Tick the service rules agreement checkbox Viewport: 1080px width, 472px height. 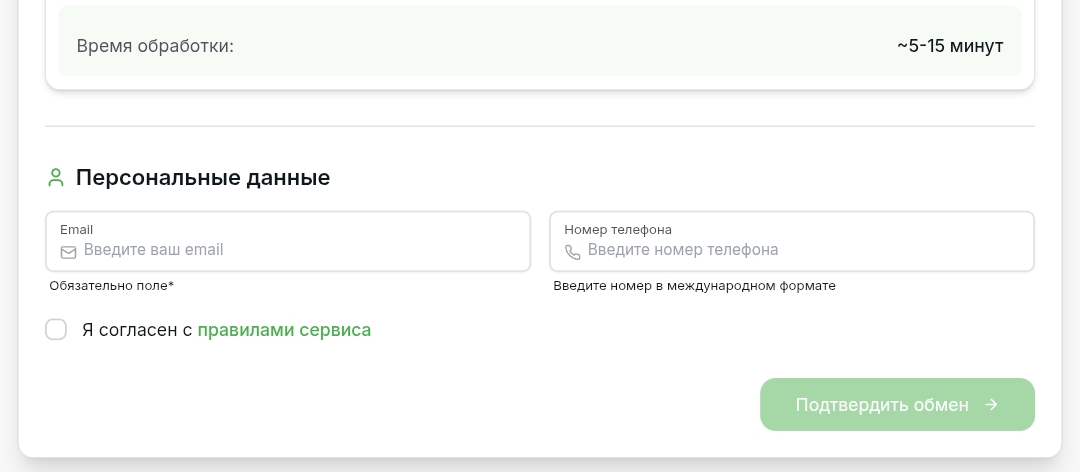coord(56,330)
